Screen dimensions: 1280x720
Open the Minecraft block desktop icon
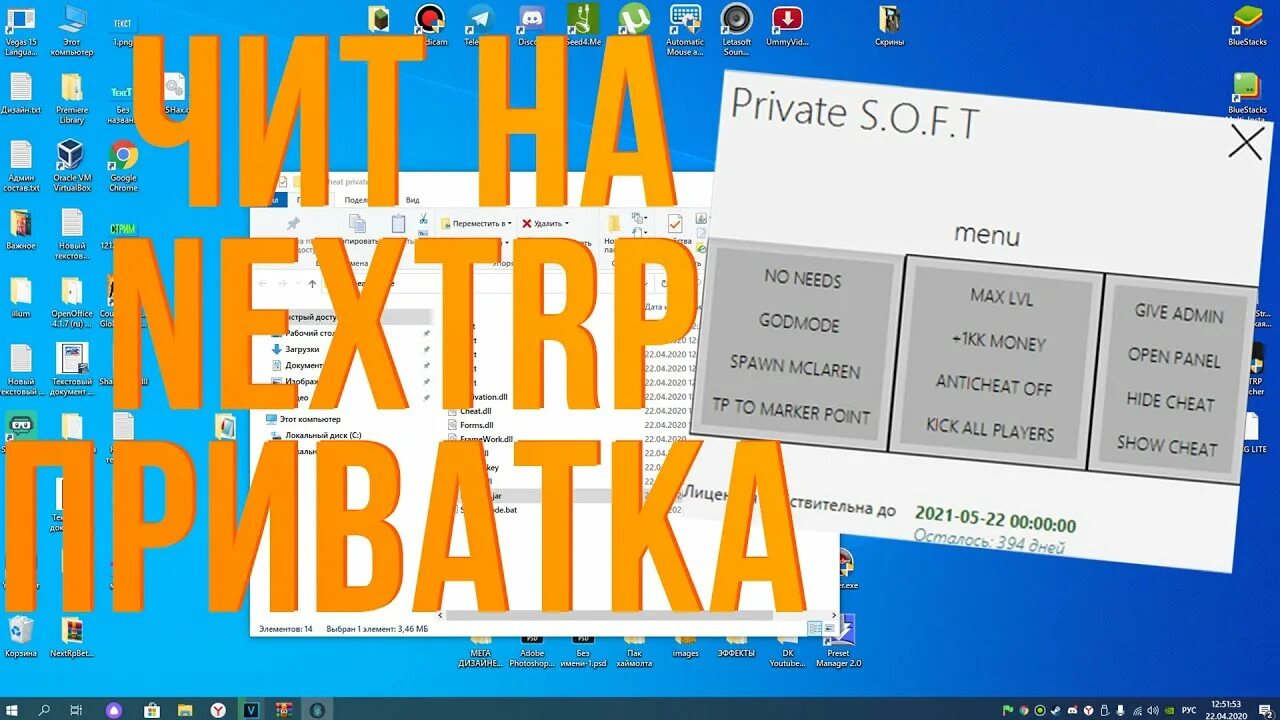pos(378,20)
